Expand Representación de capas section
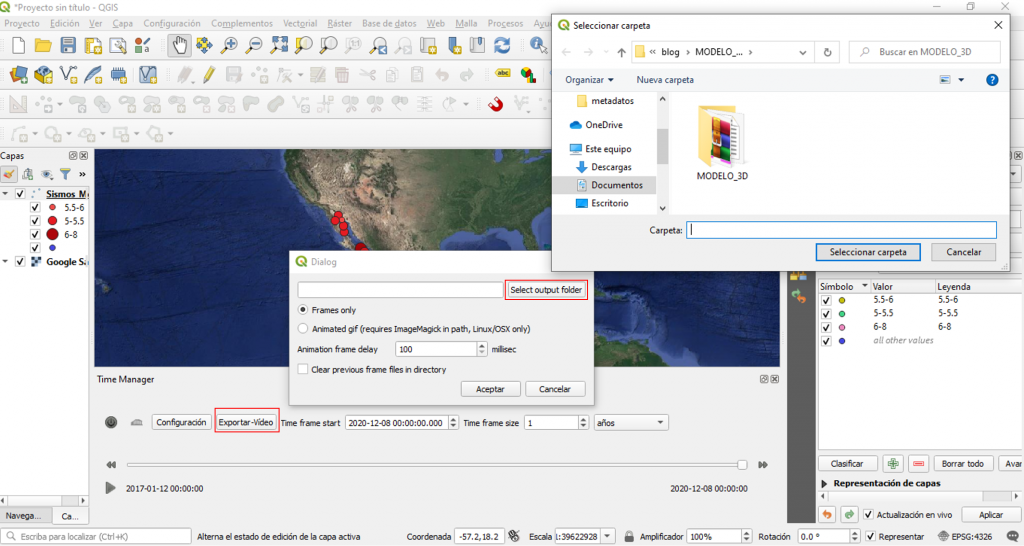Viewport: 1024px width, 546px height. [824, 484]
